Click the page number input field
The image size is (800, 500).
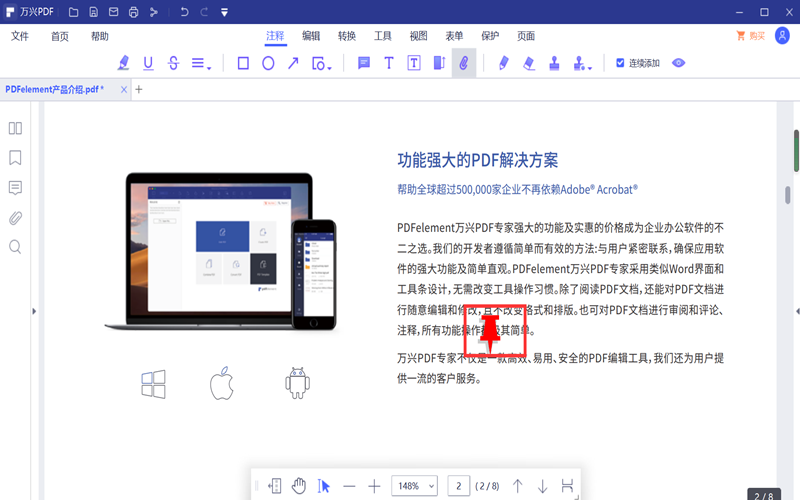459,486
